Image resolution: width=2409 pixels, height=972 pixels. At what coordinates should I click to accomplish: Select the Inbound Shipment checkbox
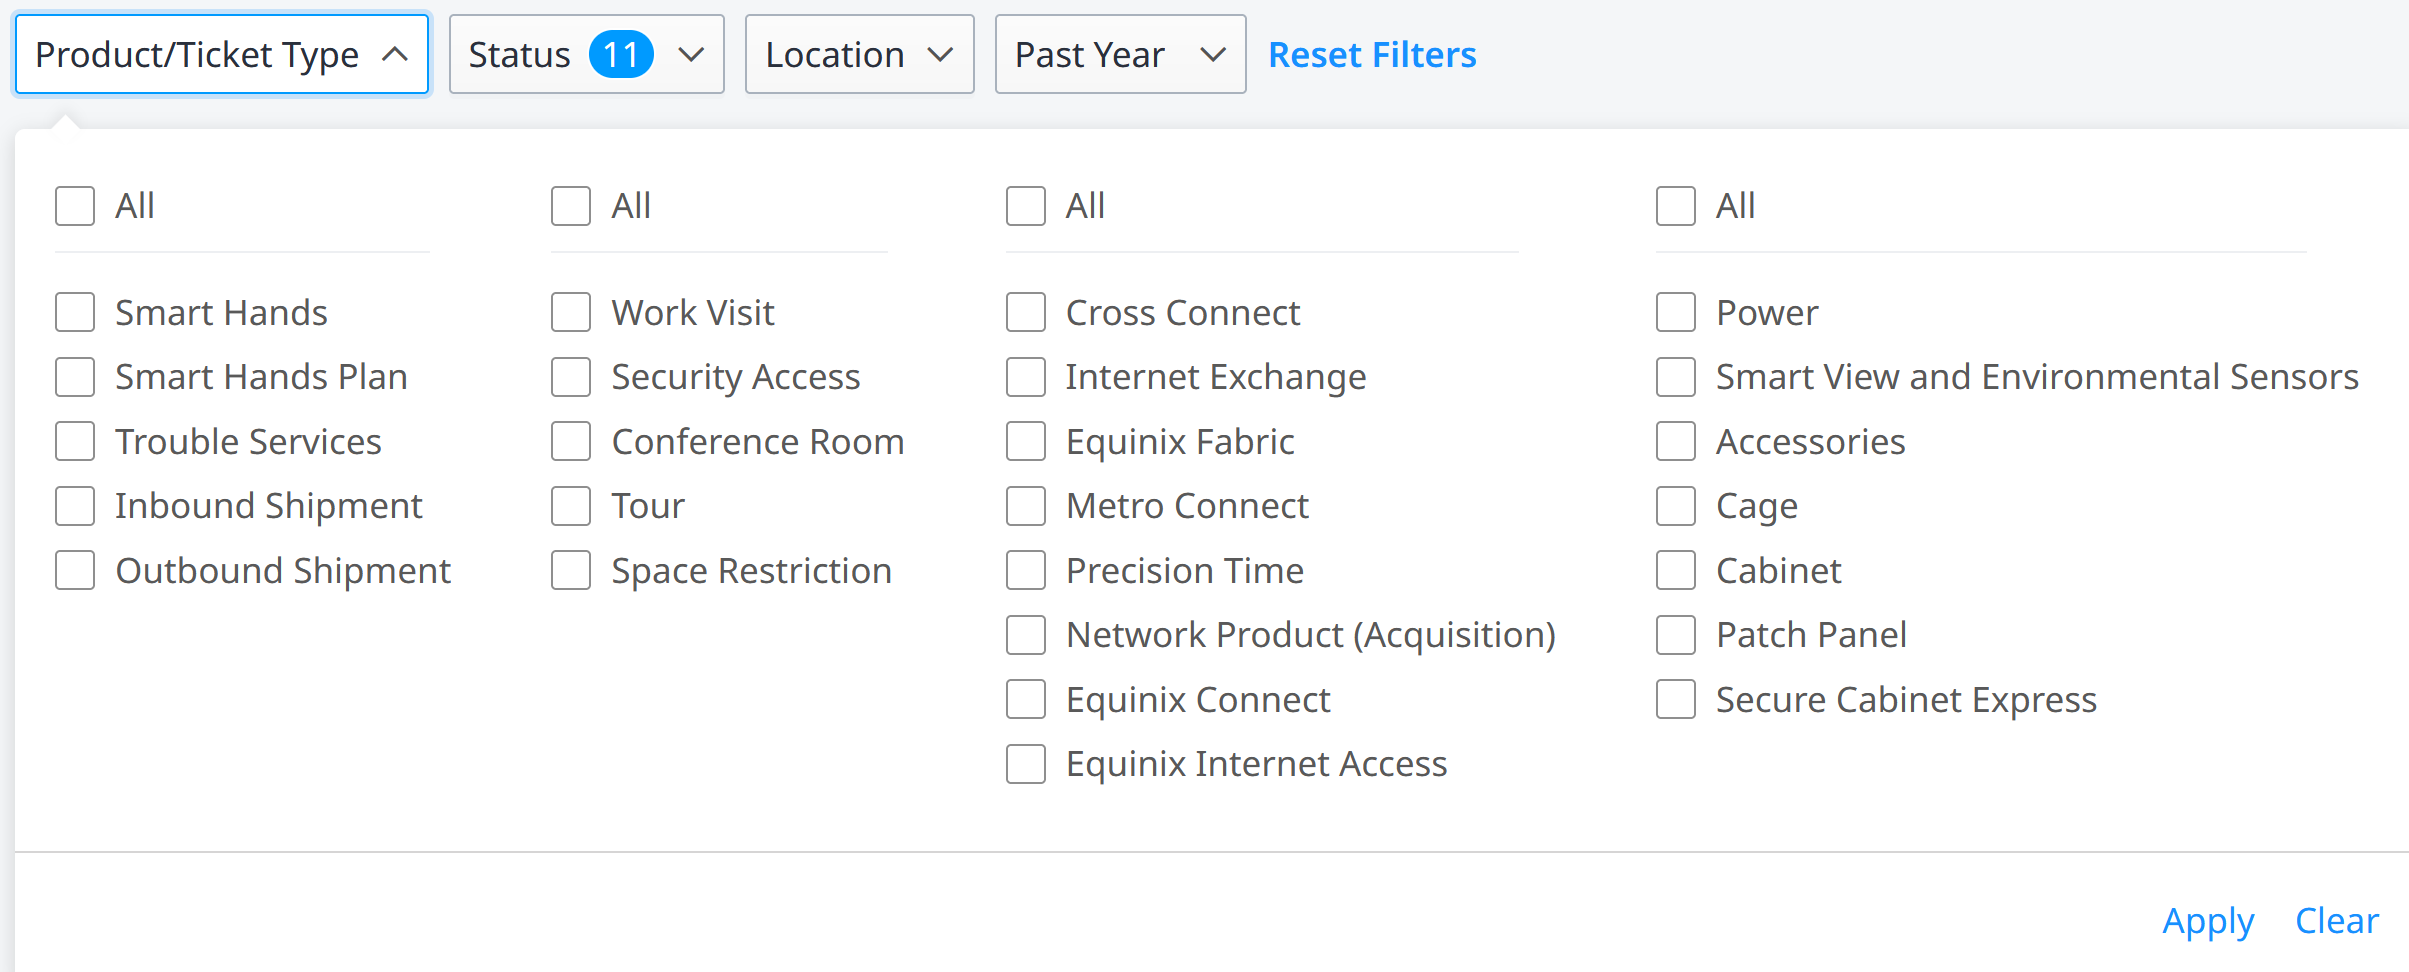click(x=75, y=506)
